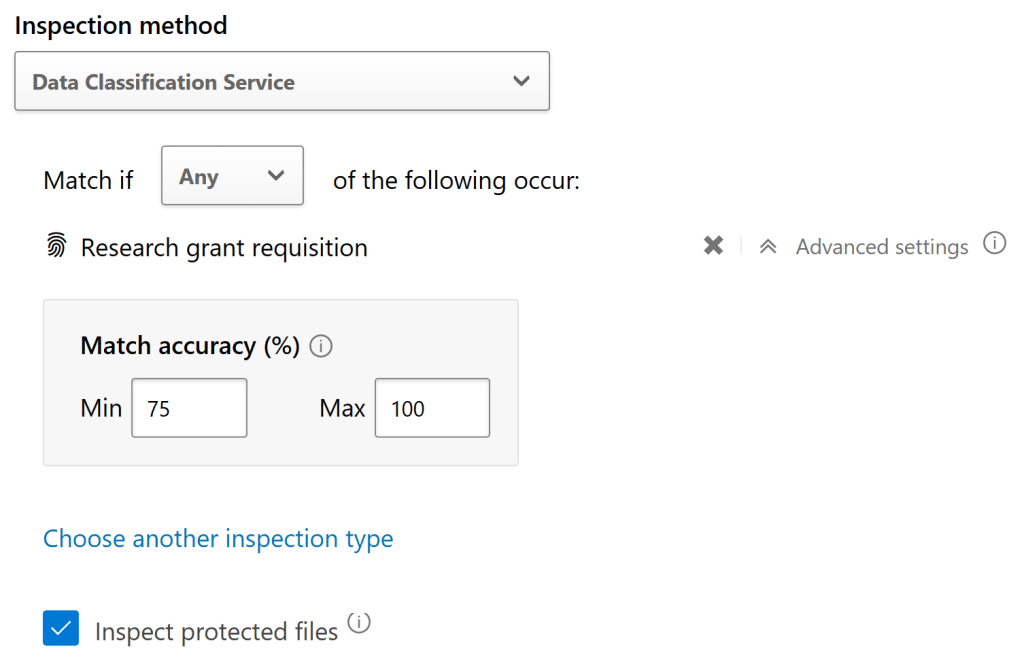Select the Research grant requisition label
The height and width of the screenshot is (662, 1024).
pos(224,248)
